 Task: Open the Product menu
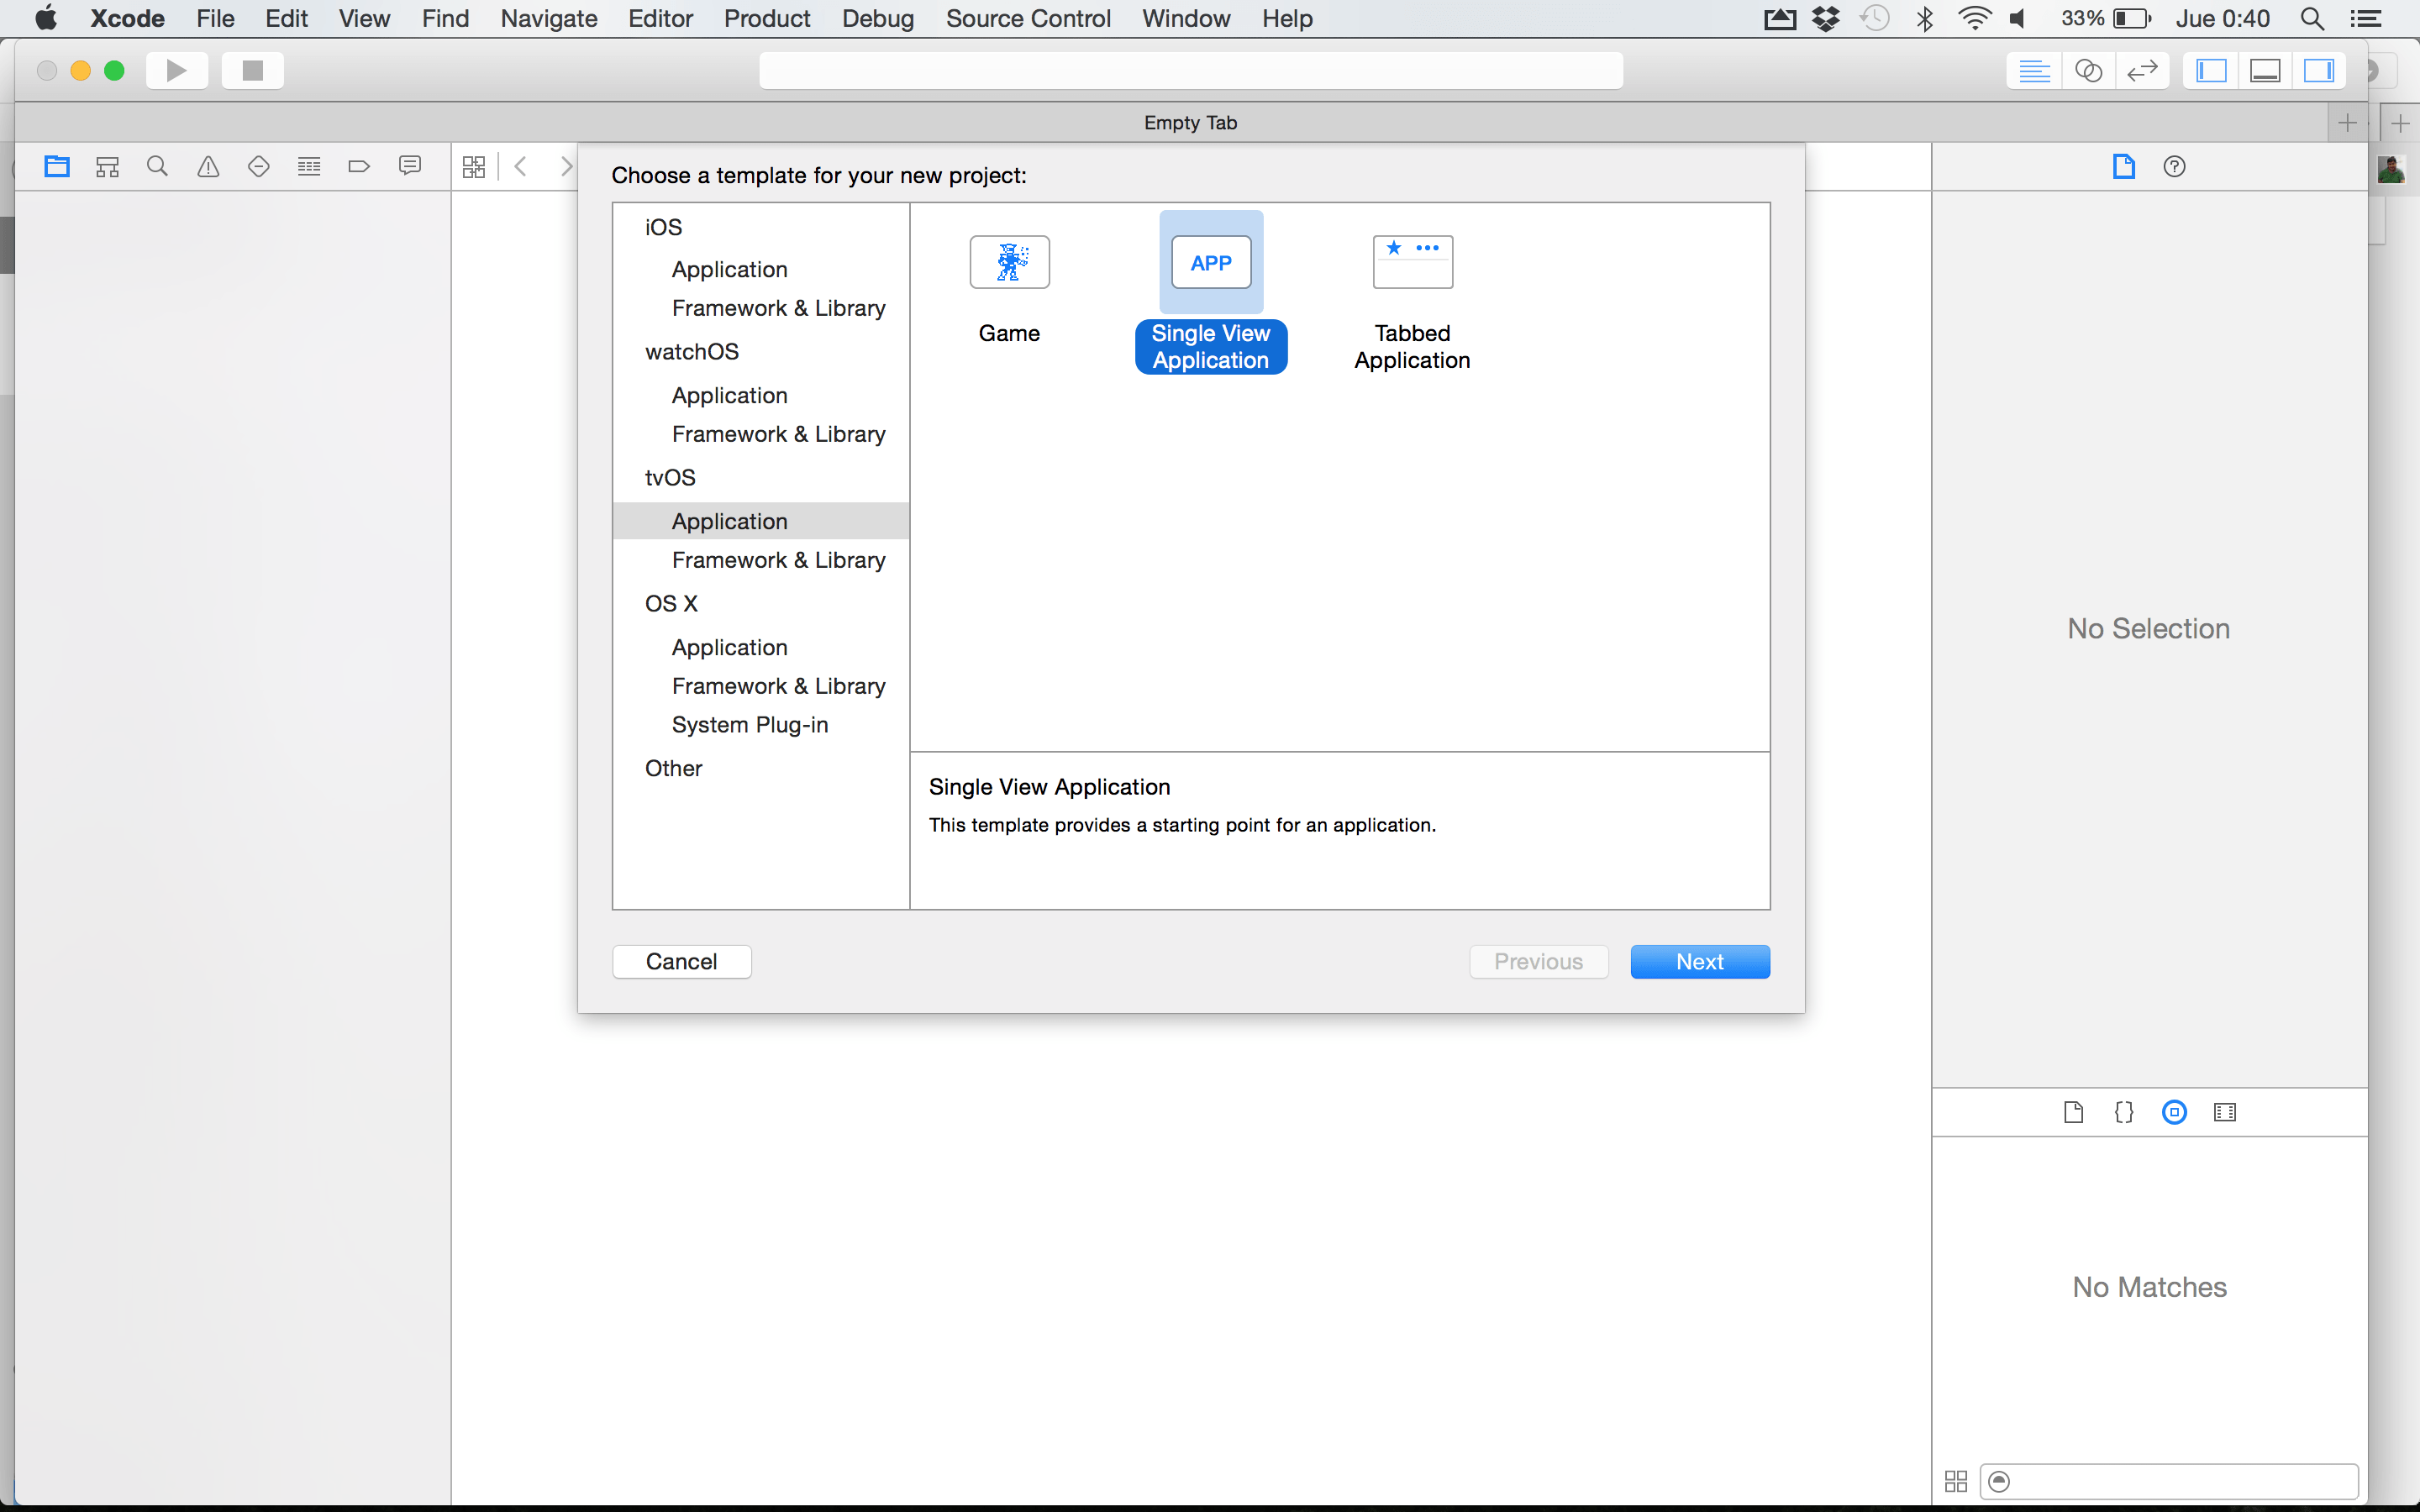(x=766, y=18)
